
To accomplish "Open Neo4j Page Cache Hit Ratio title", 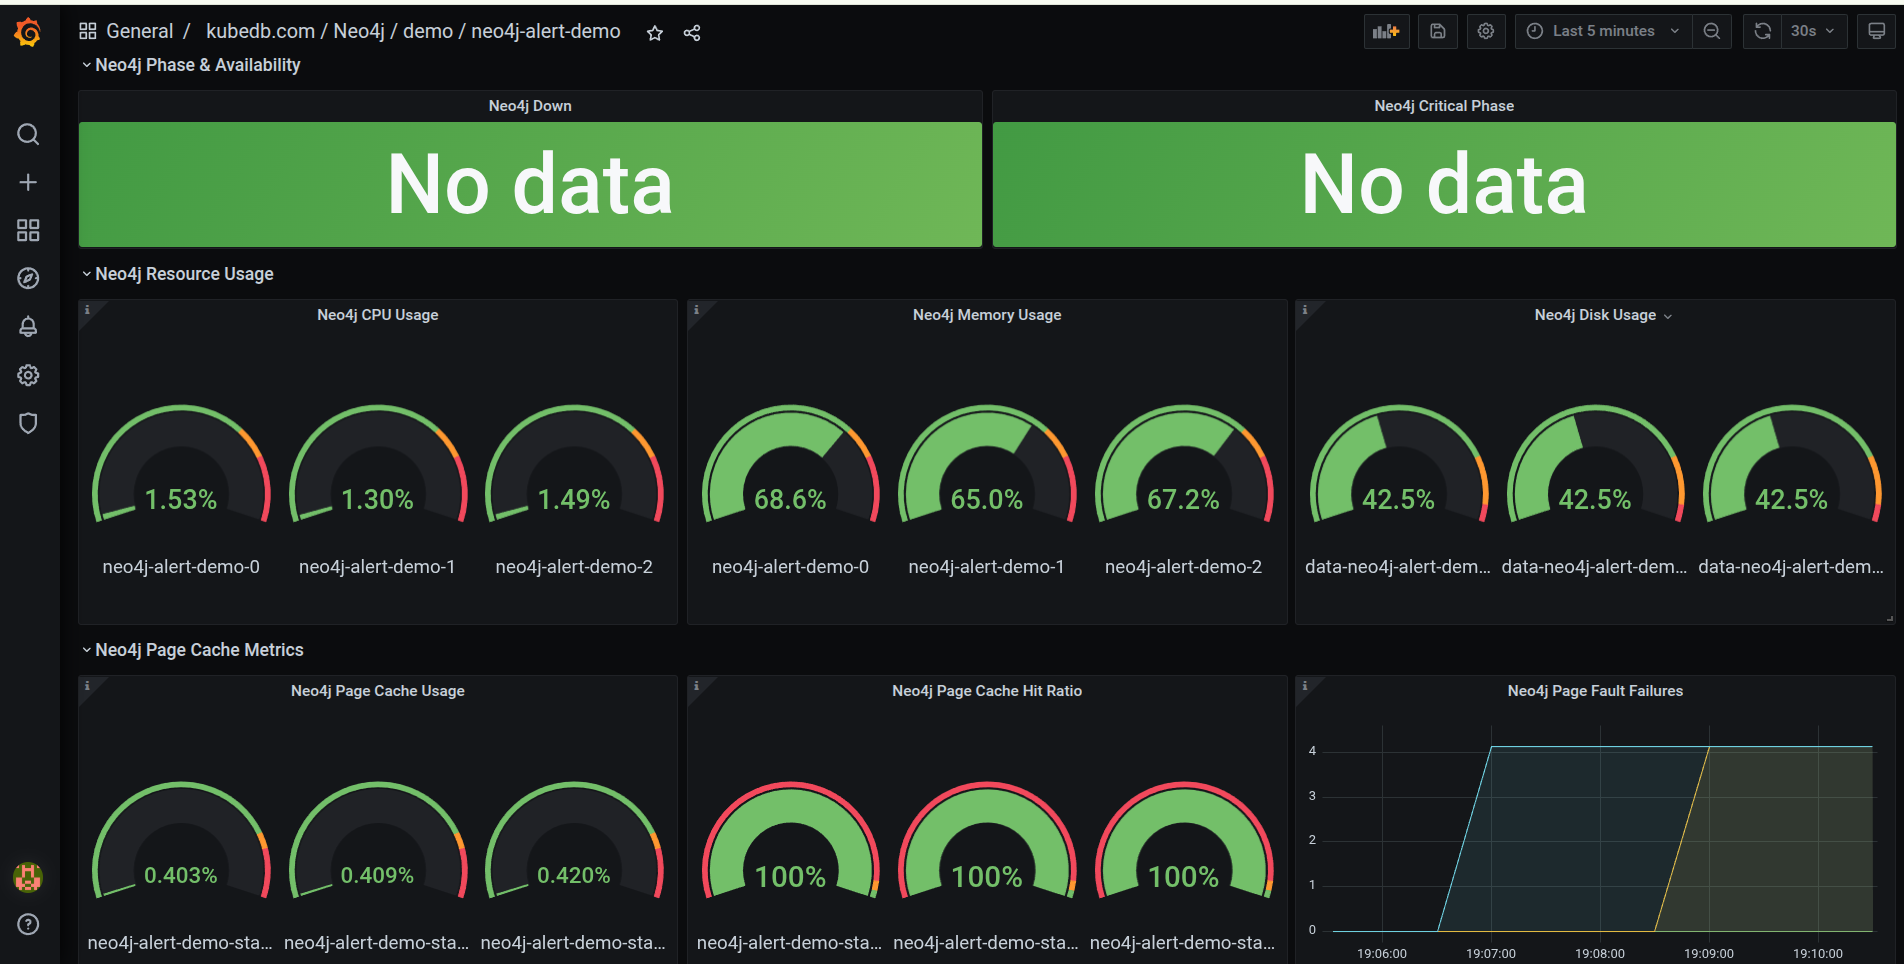I will click(987, 691).
